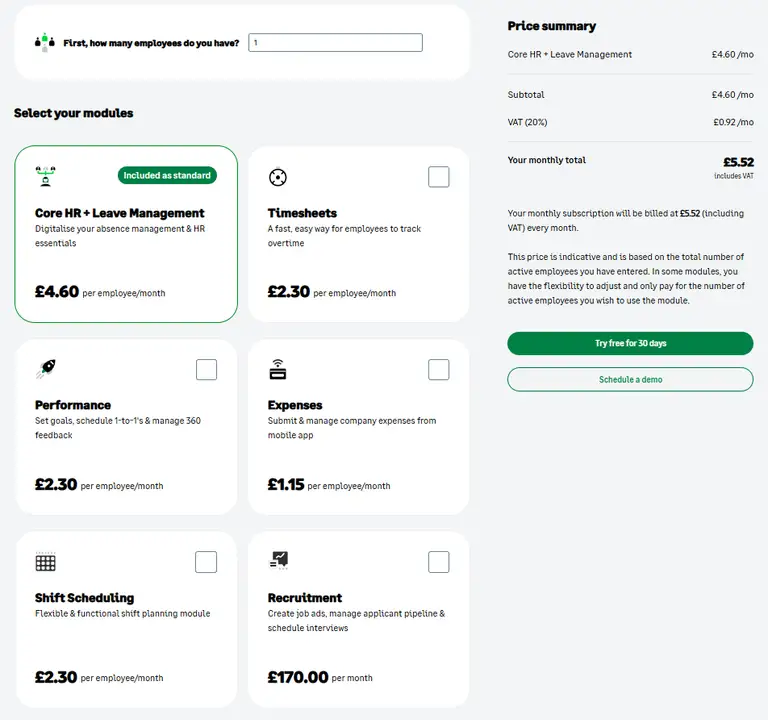The height and width of the screenshot is (720, 768).
Task: Select the Expenses module checkbox
Action: [x=438, y=370]
